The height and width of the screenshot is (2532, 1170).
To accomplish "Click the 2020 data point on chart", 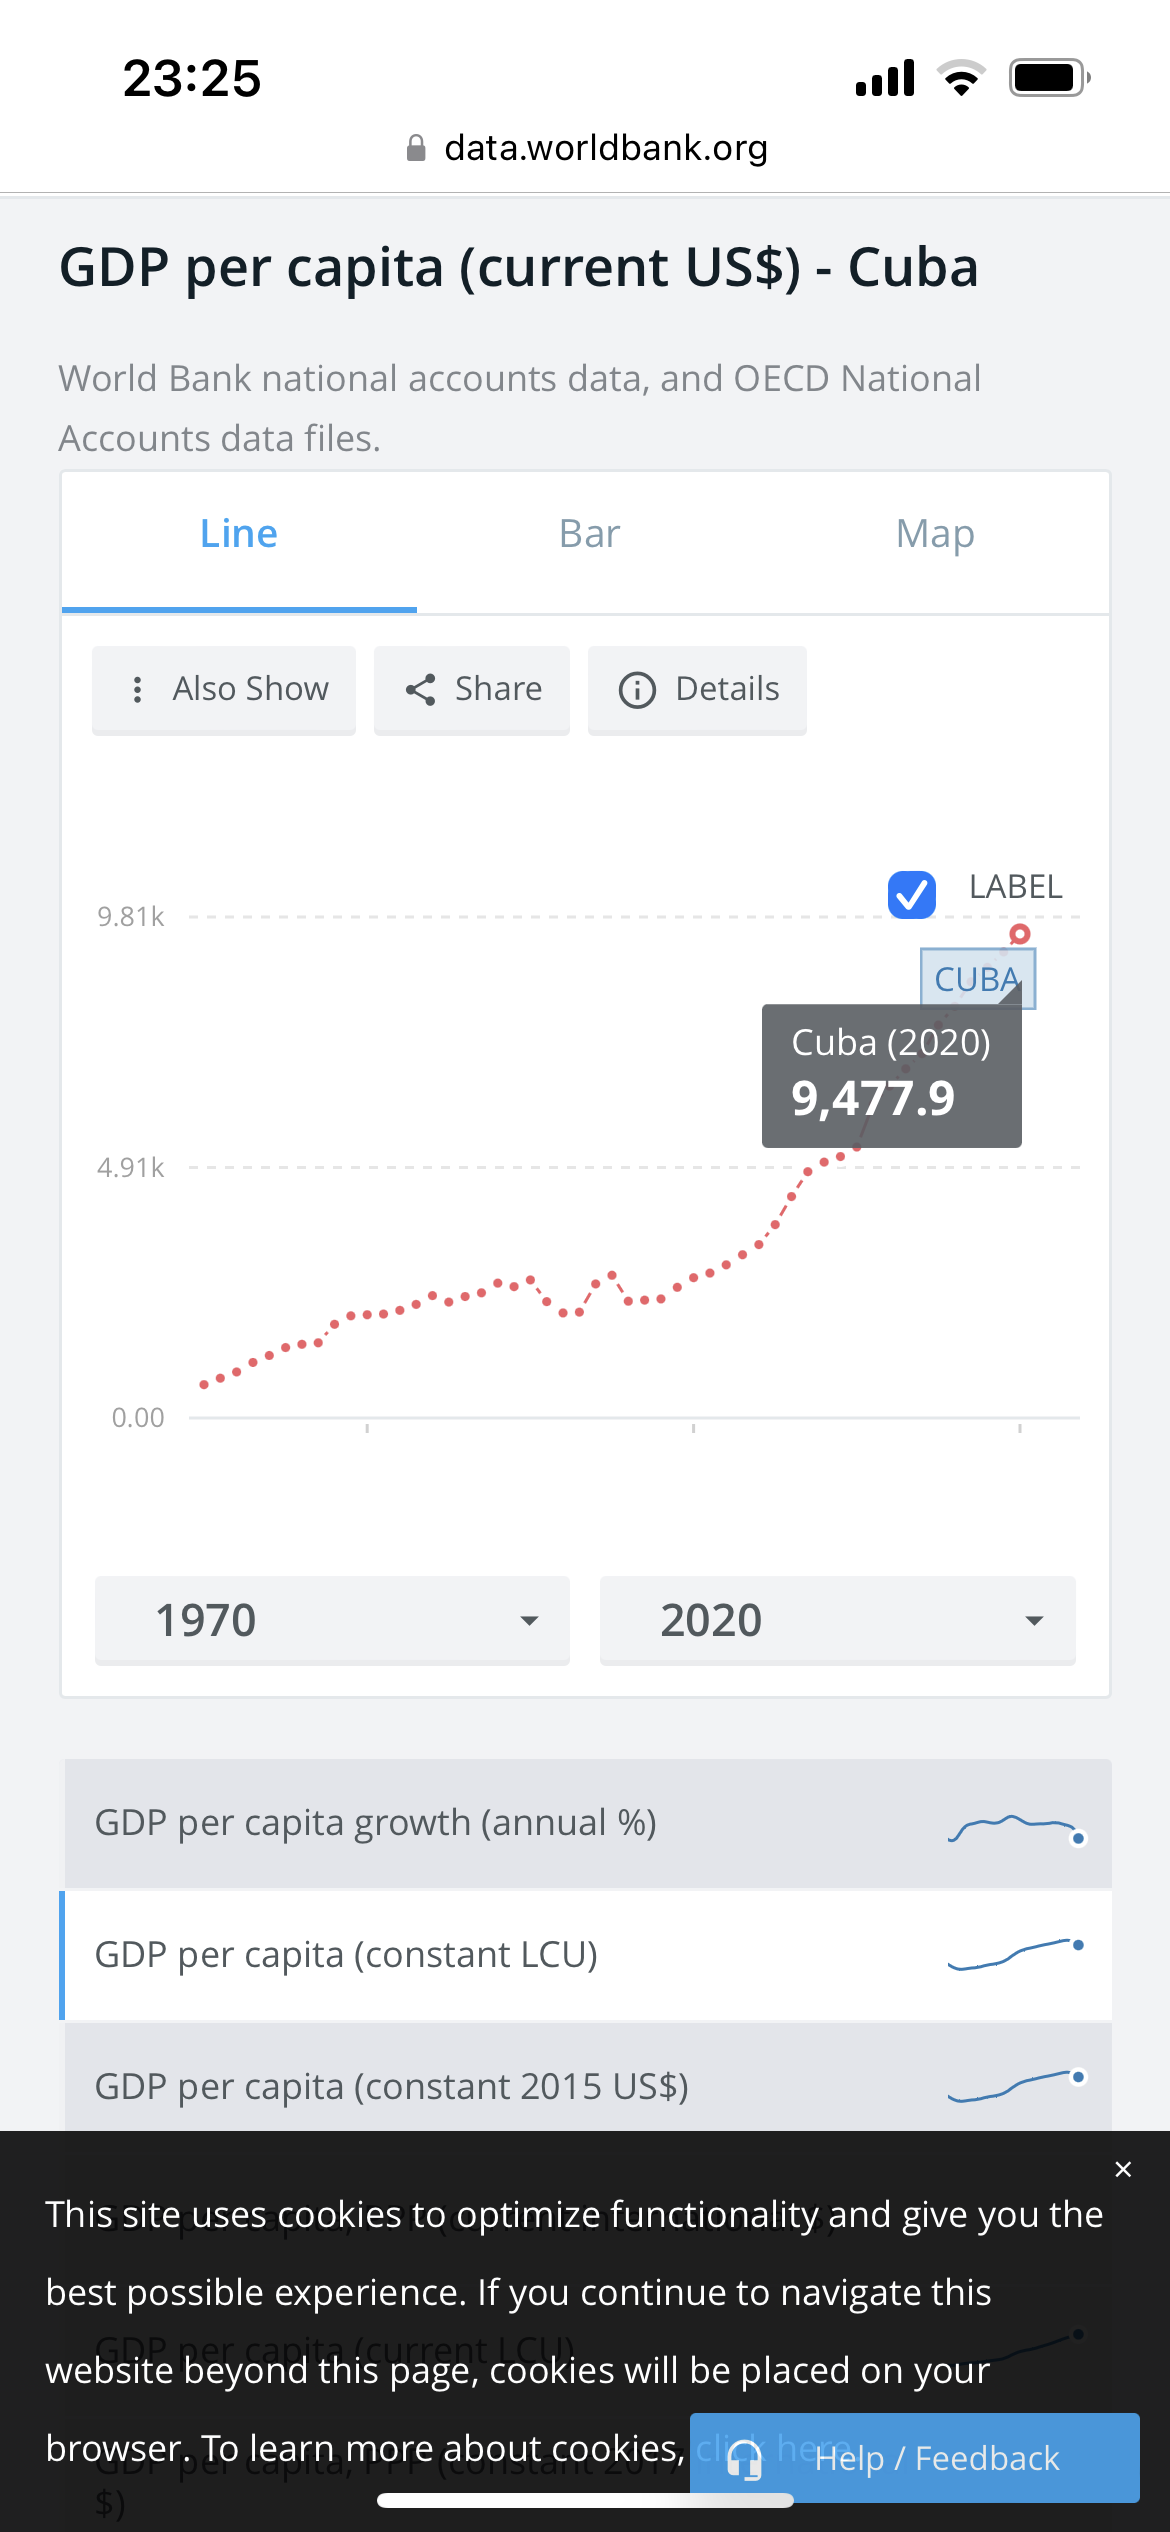I will (x=1019, y=934).
